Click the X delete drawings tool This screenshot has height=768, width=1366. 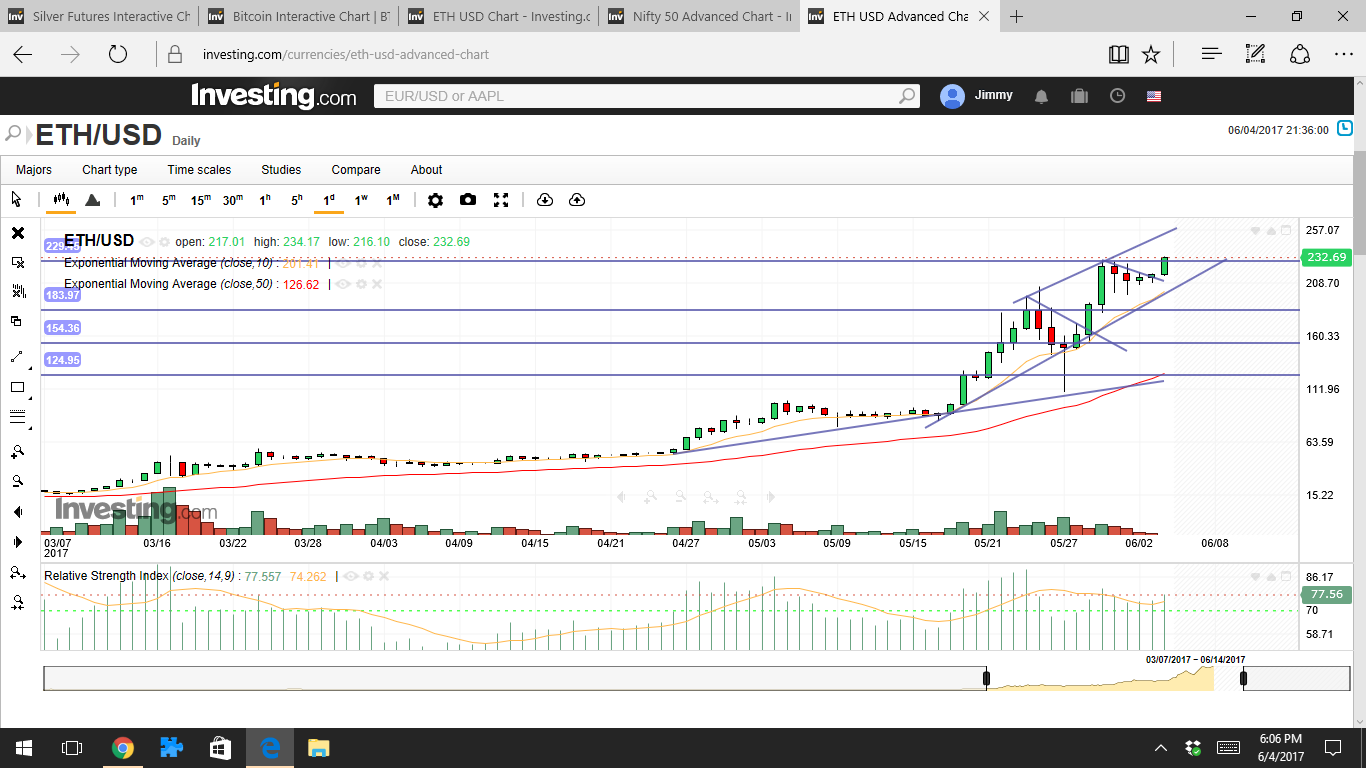pyautogui.click(x=17, y=233)
